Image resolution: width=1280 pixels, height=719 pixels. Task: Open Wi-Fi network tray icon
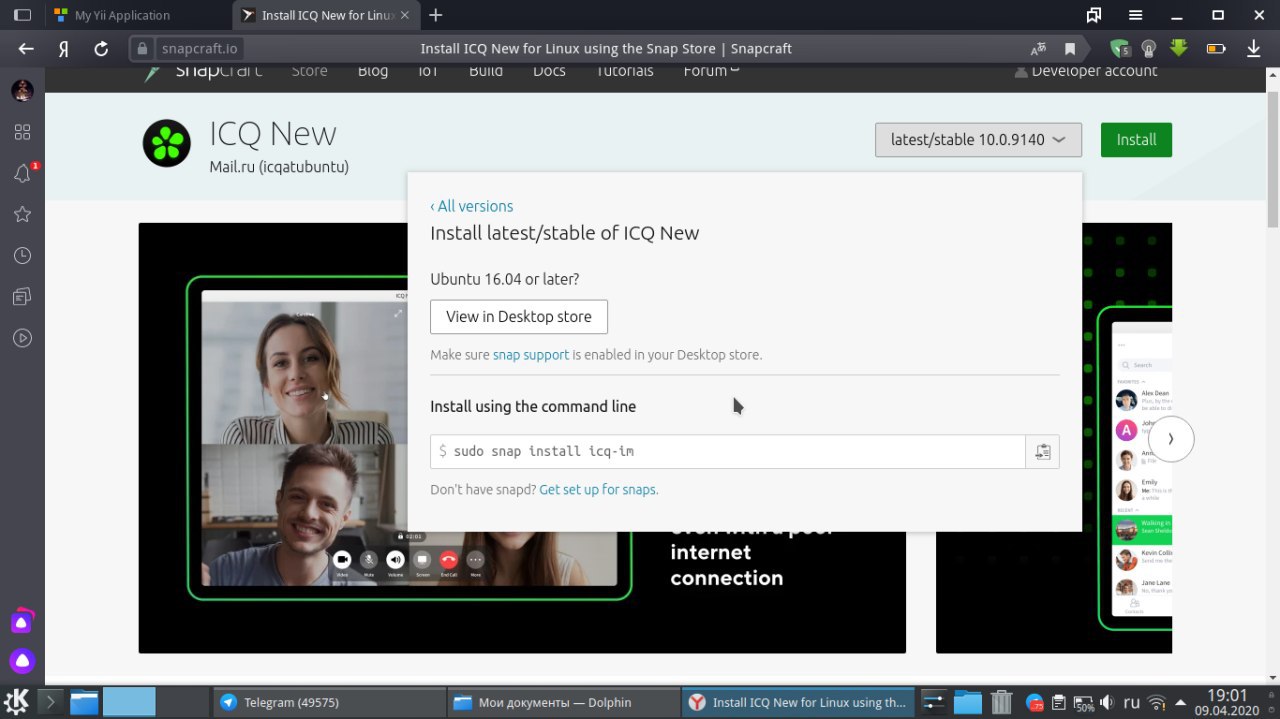pyautogui.click(x=1157, y=702)
